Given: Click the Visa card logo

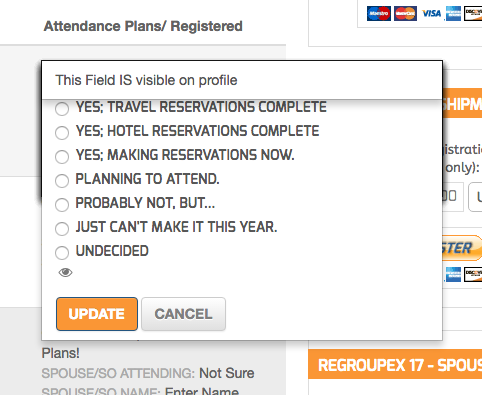Looking at the screenshot, I should [x=431, y=13].
